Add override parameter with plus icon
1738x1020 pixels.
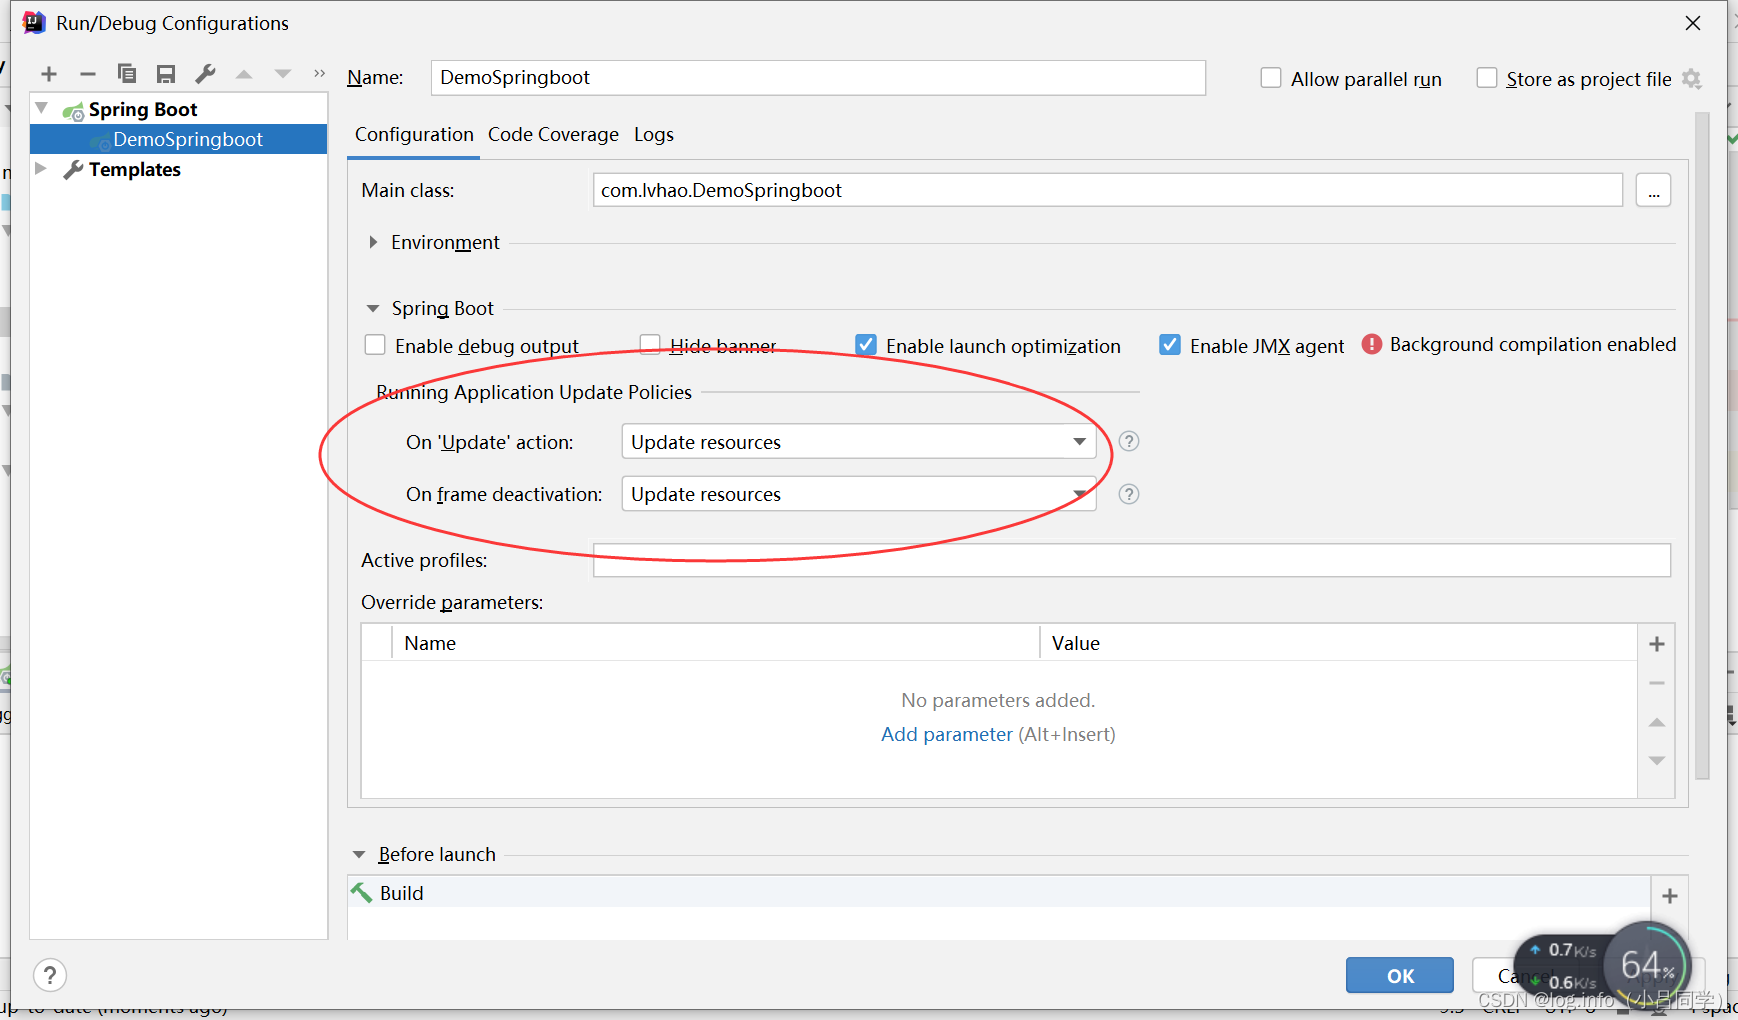(x=1657, y=644)
